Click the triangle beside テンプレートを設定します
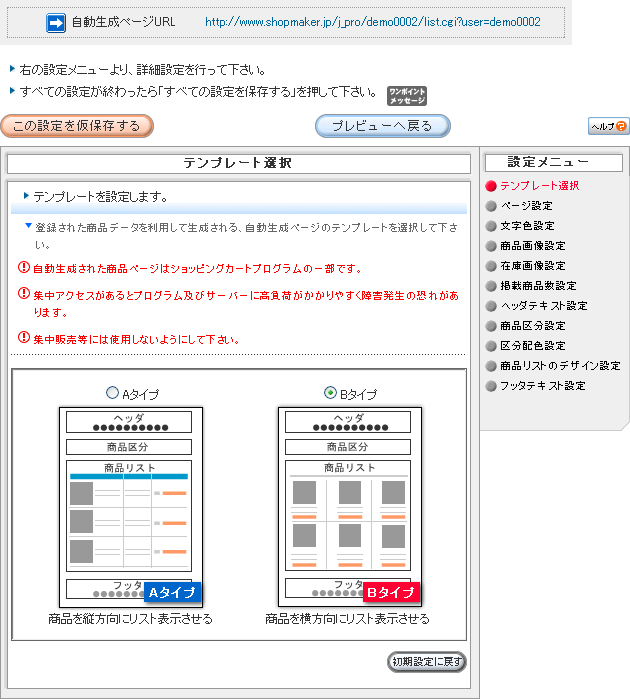630x699 pixels. coord(26,196)
